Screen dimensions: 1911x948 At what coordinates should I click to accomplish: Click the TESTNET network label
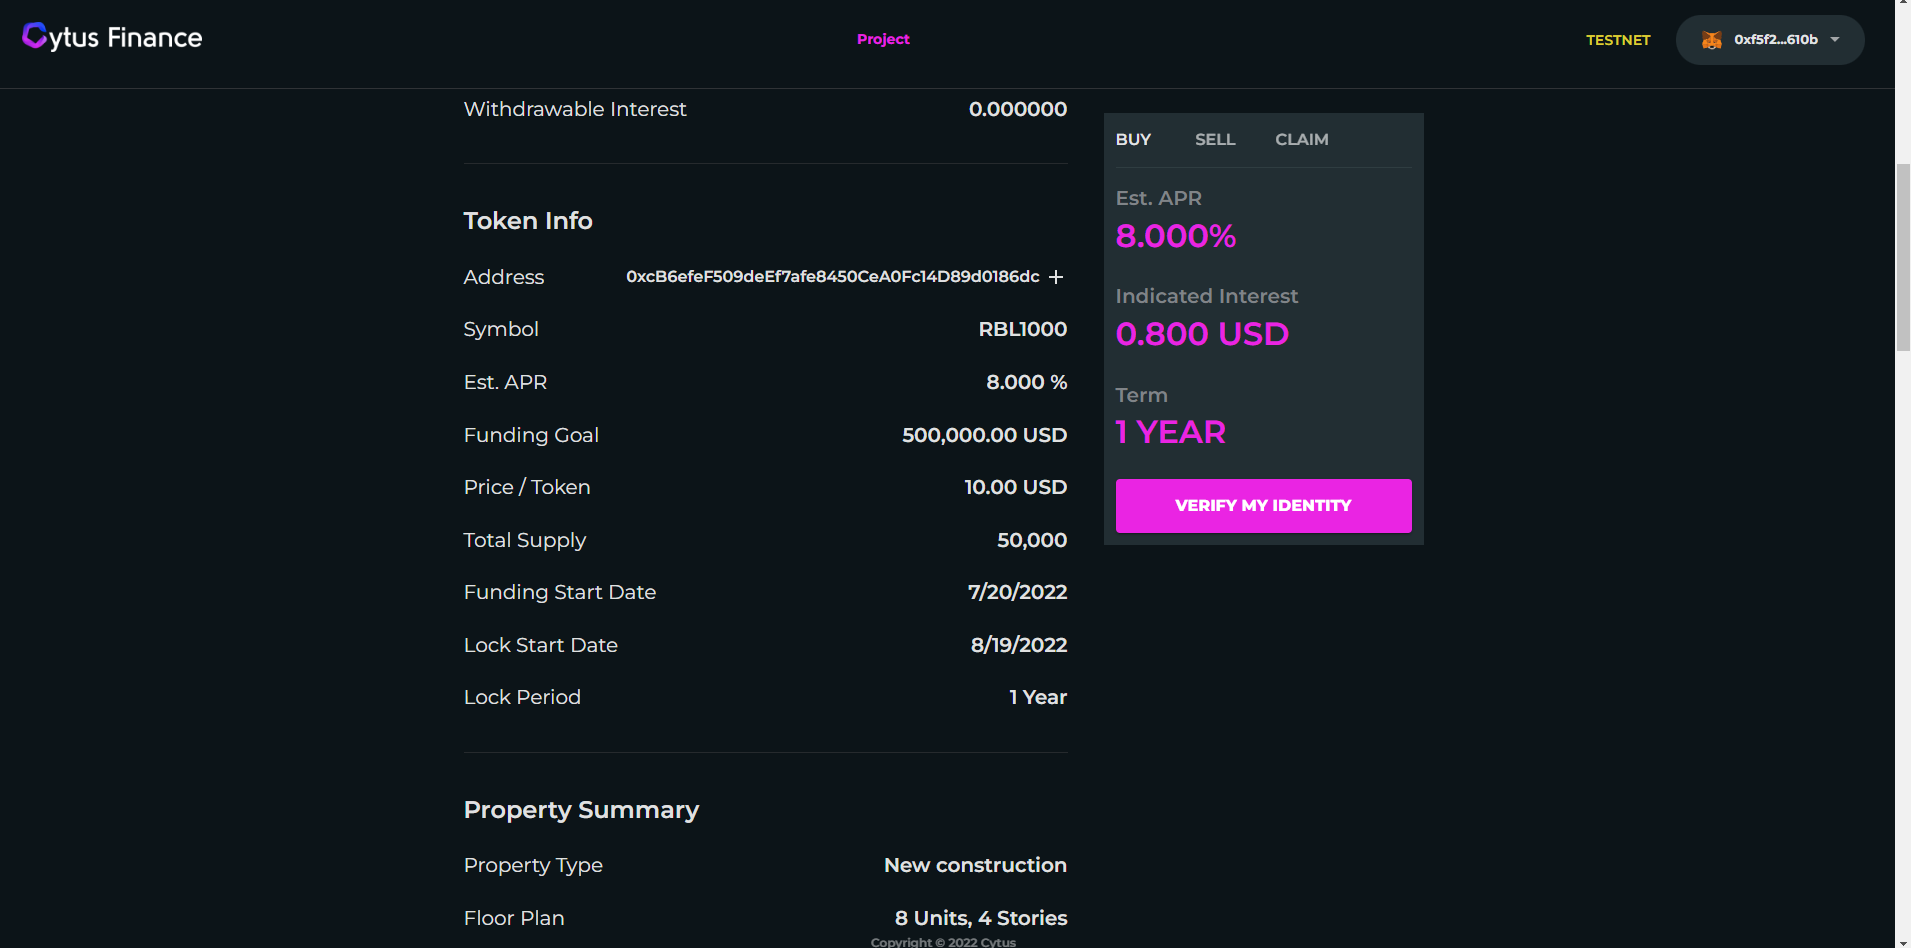point(1618,40)
